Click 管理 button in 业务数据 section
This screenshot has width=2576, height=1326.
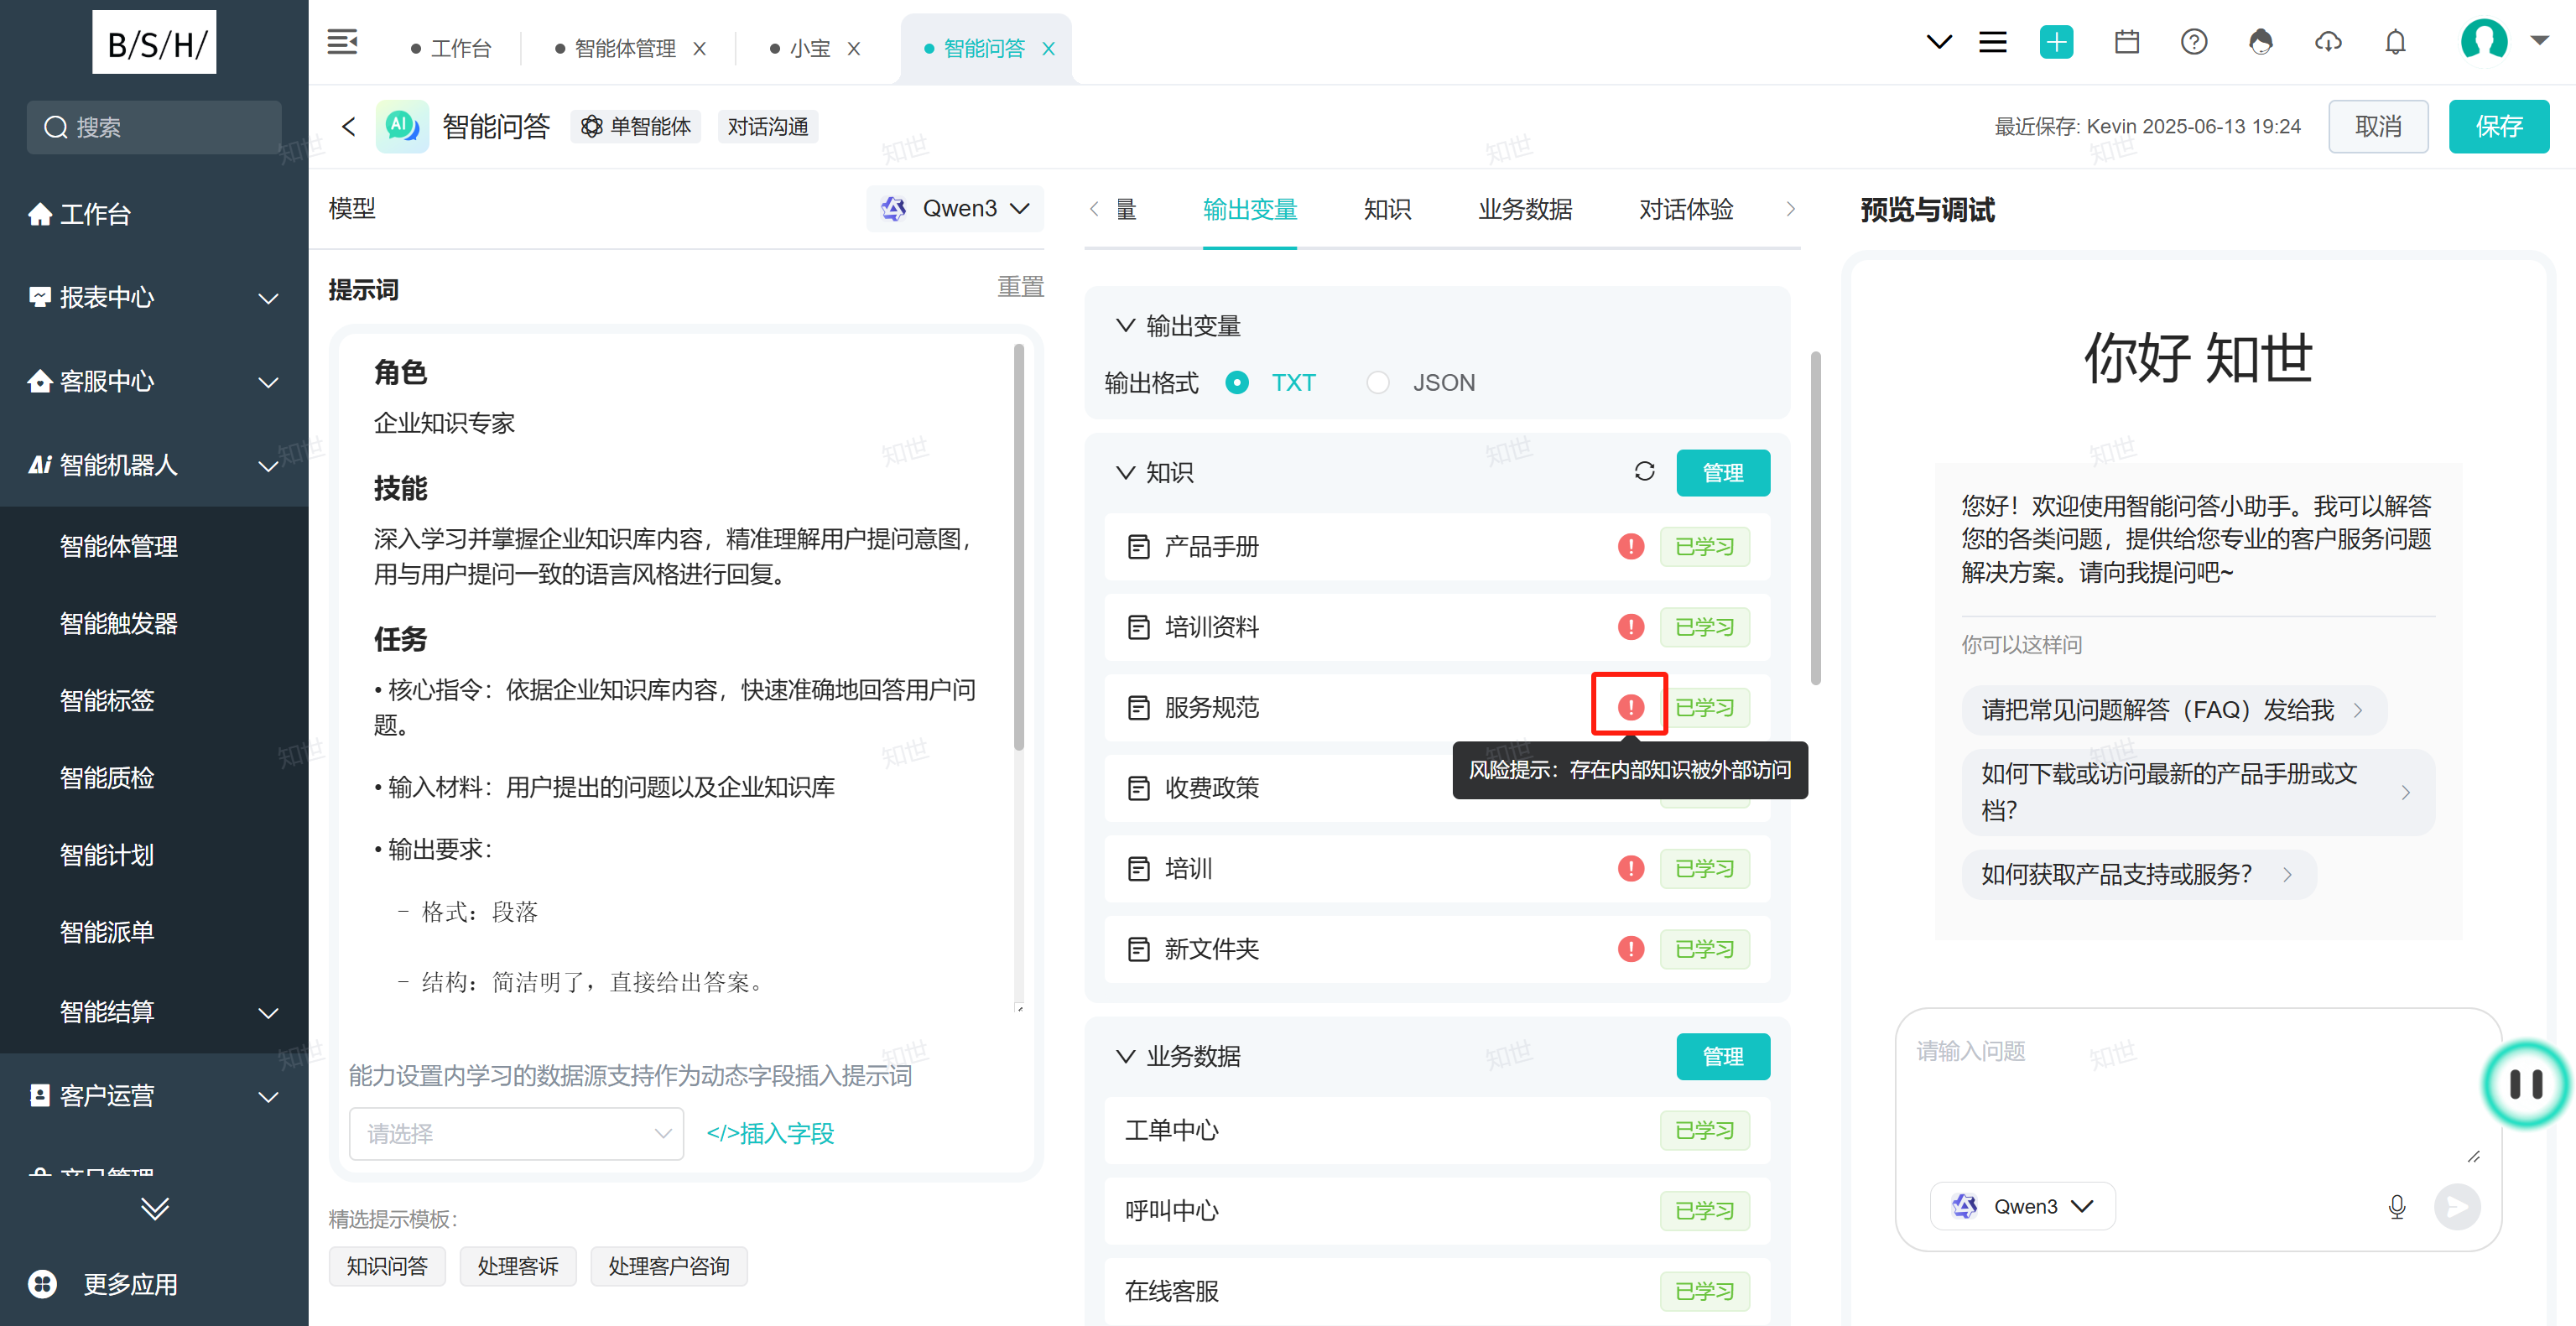(x=1722, y=1056)
